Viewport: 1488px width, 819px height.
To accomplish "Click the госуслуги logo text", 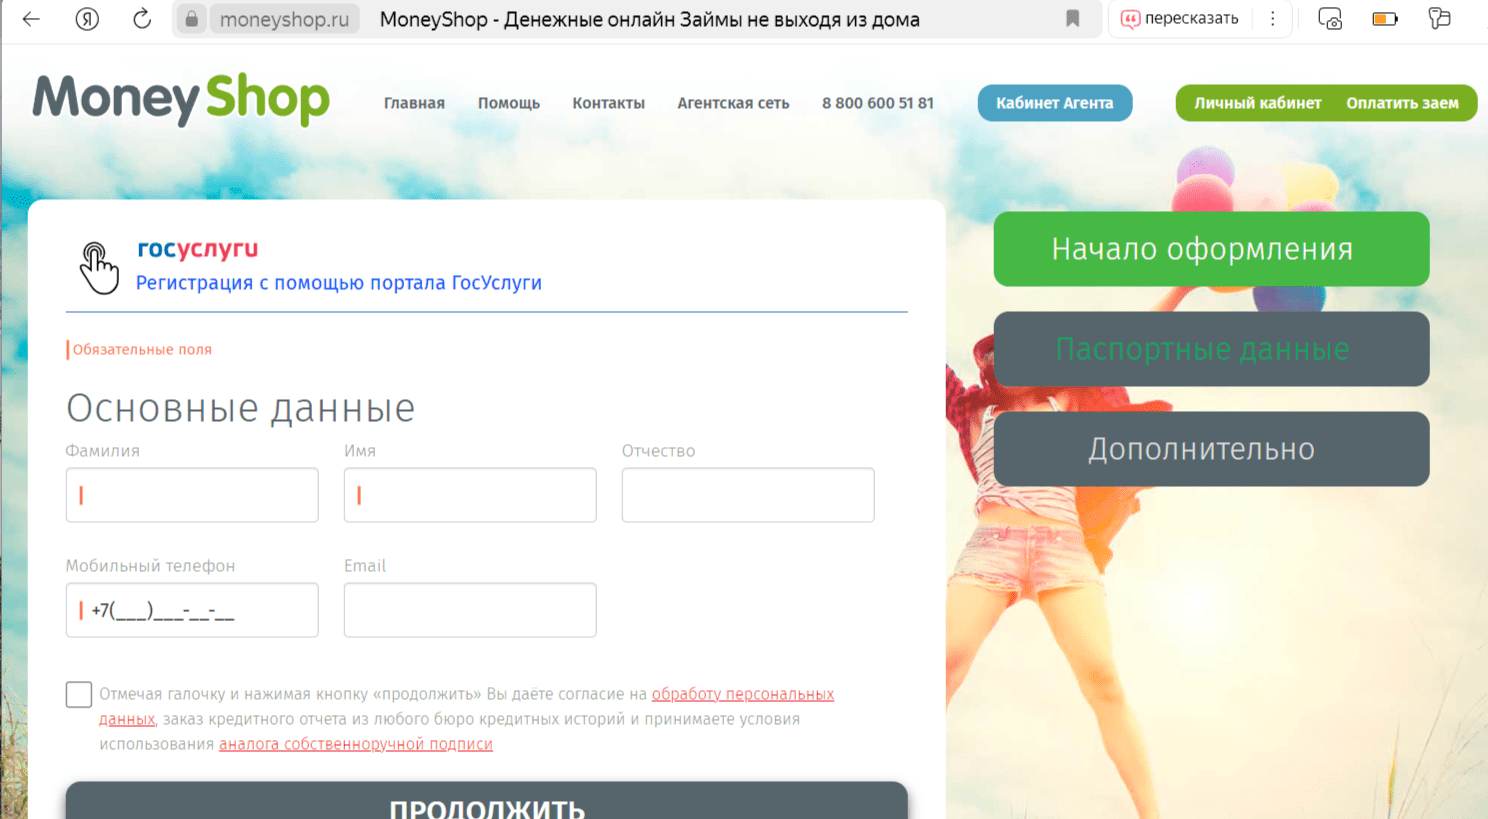I will click(x=198, y=249).
